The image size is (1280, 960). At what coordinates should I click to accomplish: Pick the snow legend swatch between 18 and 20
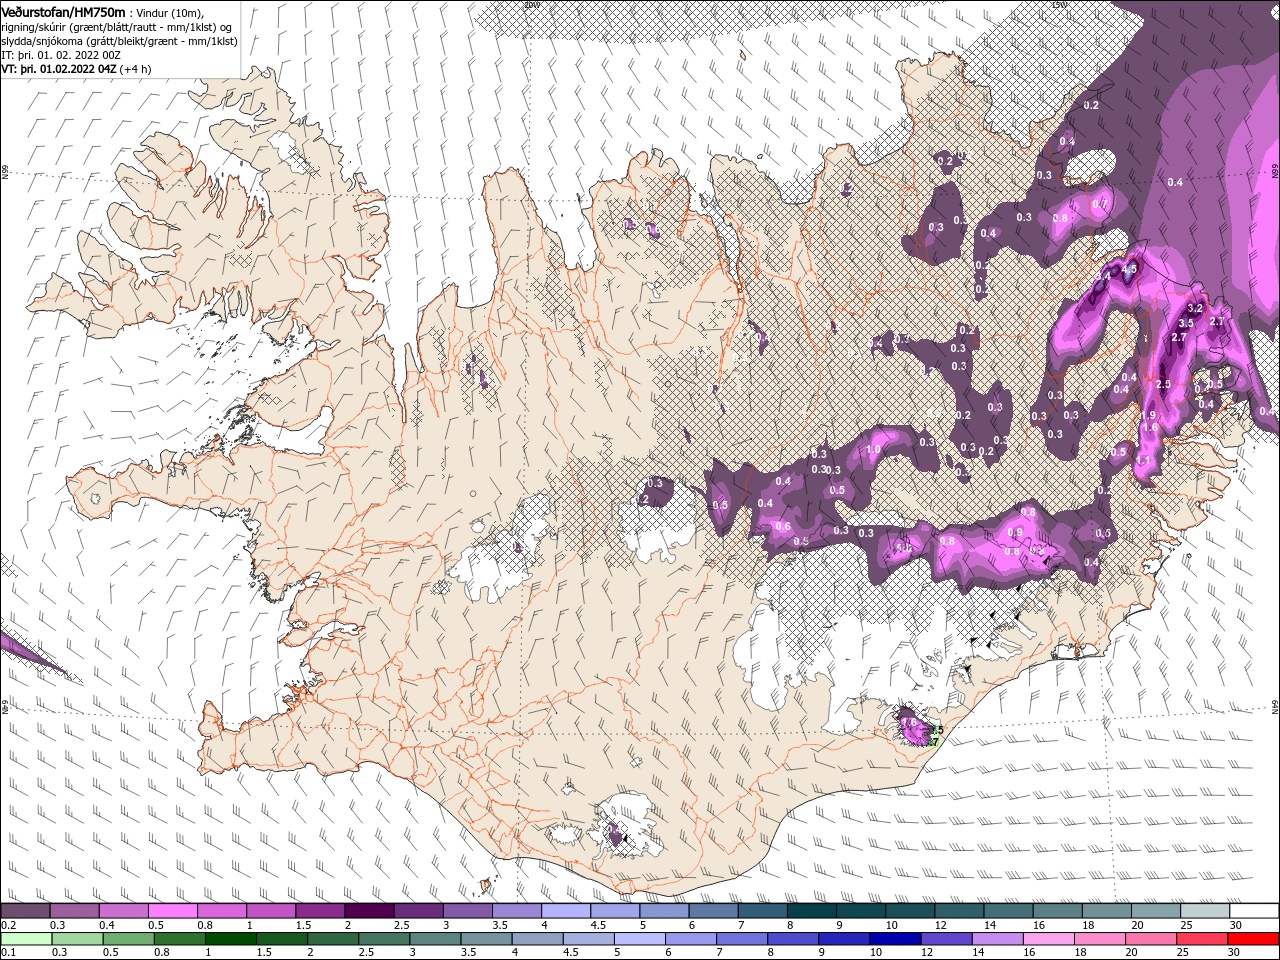click(1108, 911)
